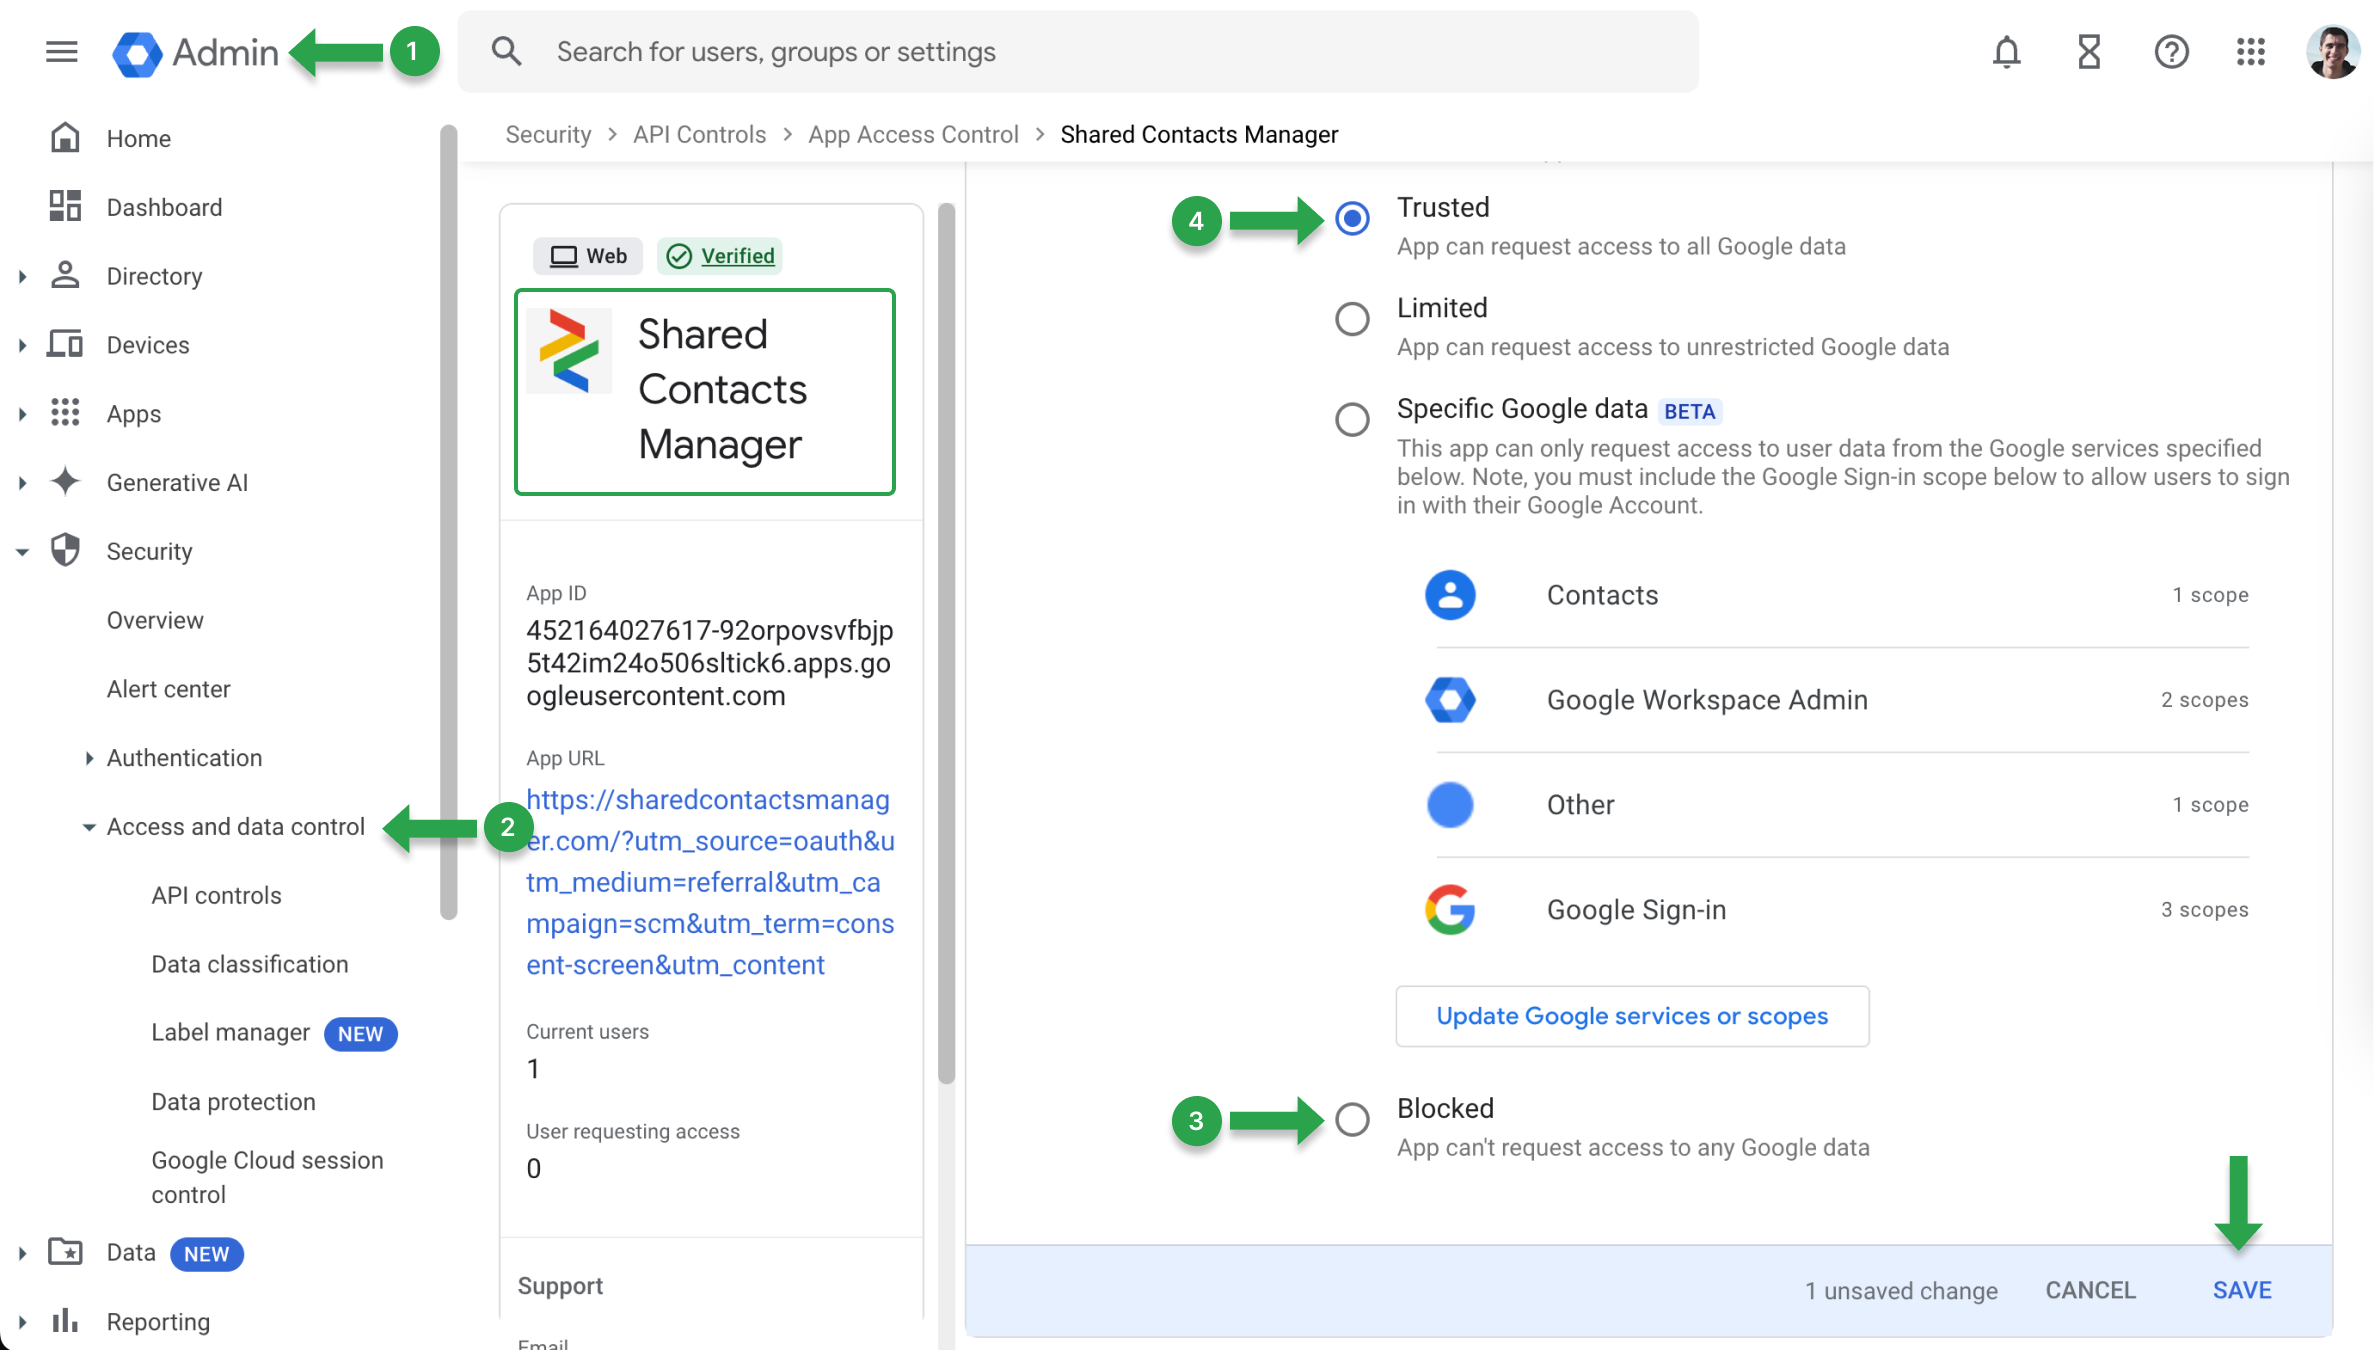Viewport: 2374px width, 1350px height.
Task: Click API Controls breadcrumb link
Action: pyautogui.click(x=699, y=134)
